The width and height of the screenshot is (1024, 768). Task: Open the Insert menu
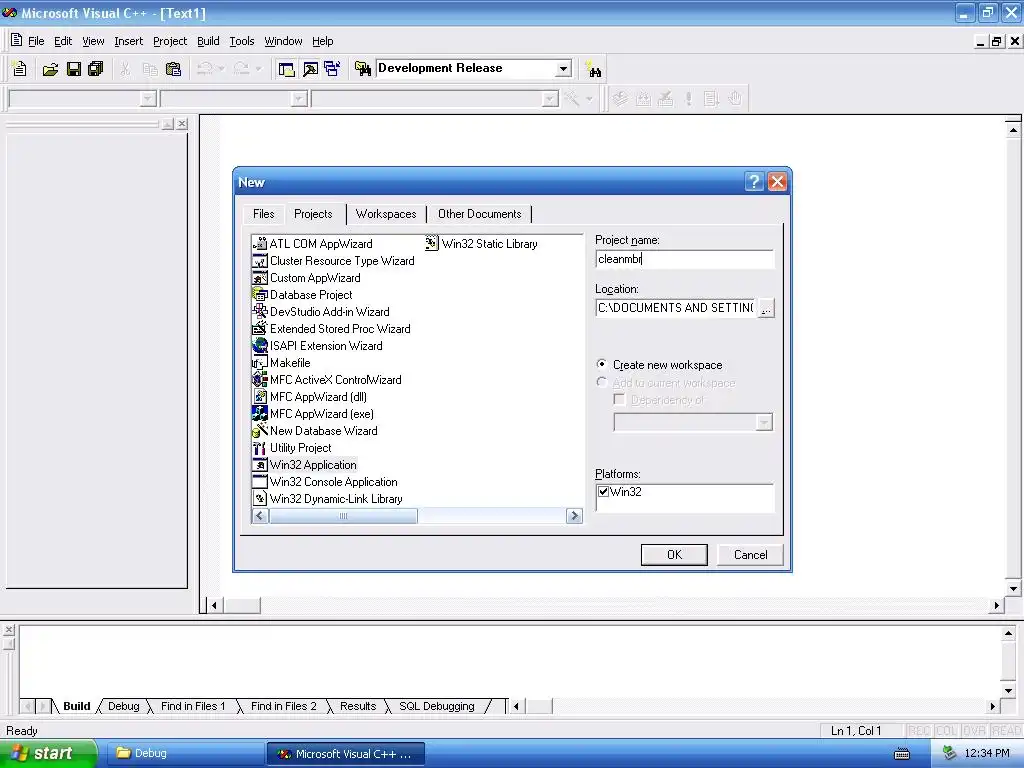pyautogui.click(x=129, y=41)
